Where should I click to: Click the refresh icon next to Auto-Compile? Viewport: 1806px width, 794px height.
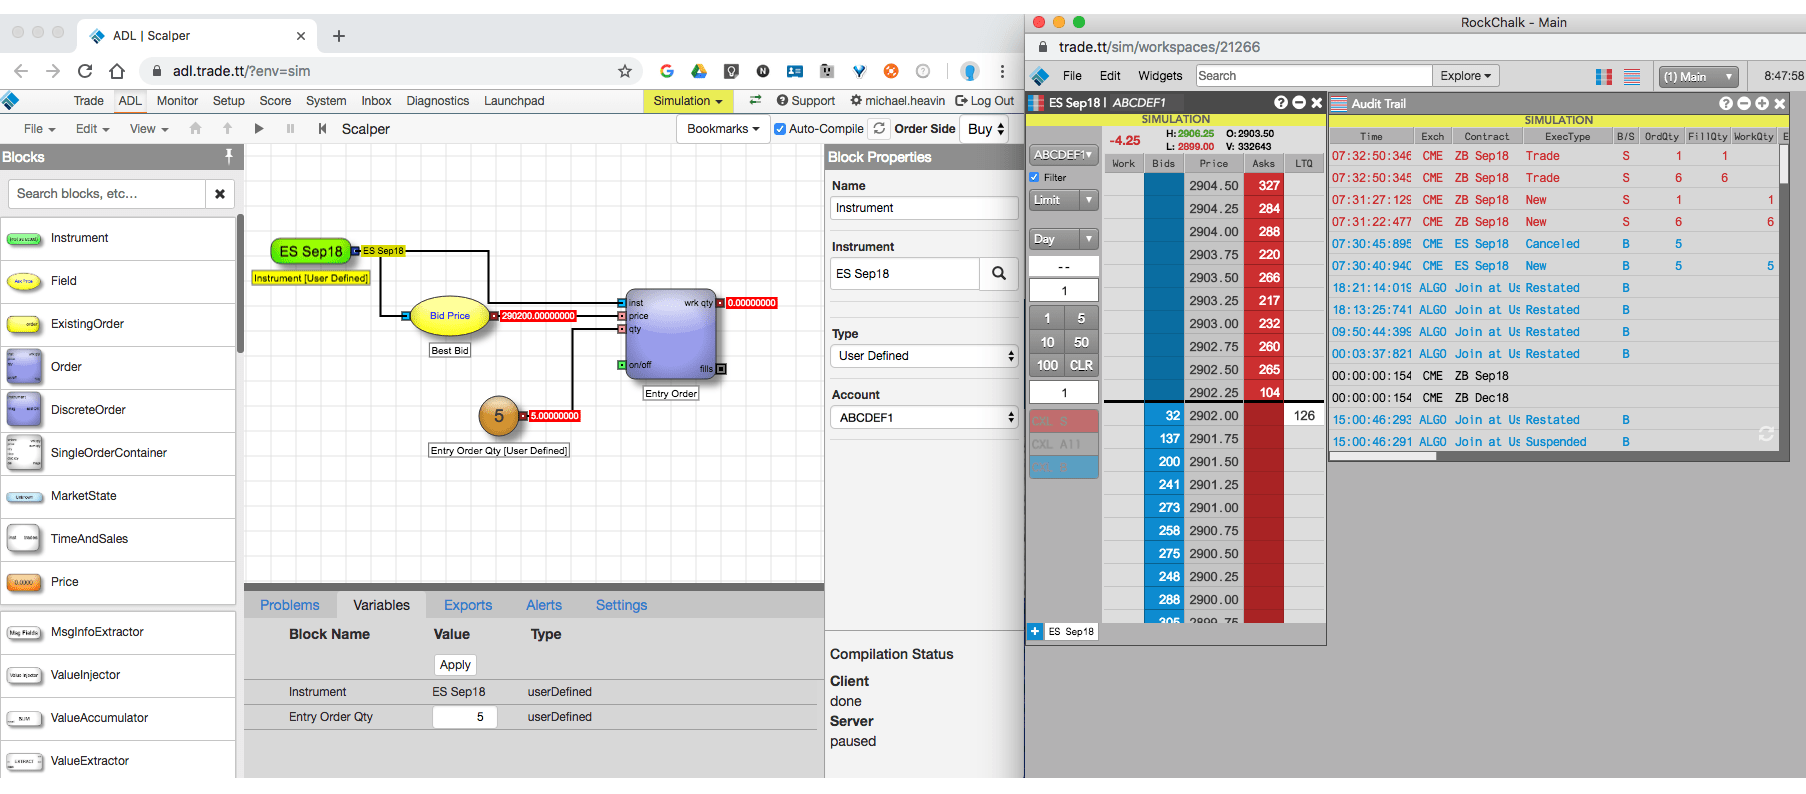pyautogui.click(x=879, y=129)
